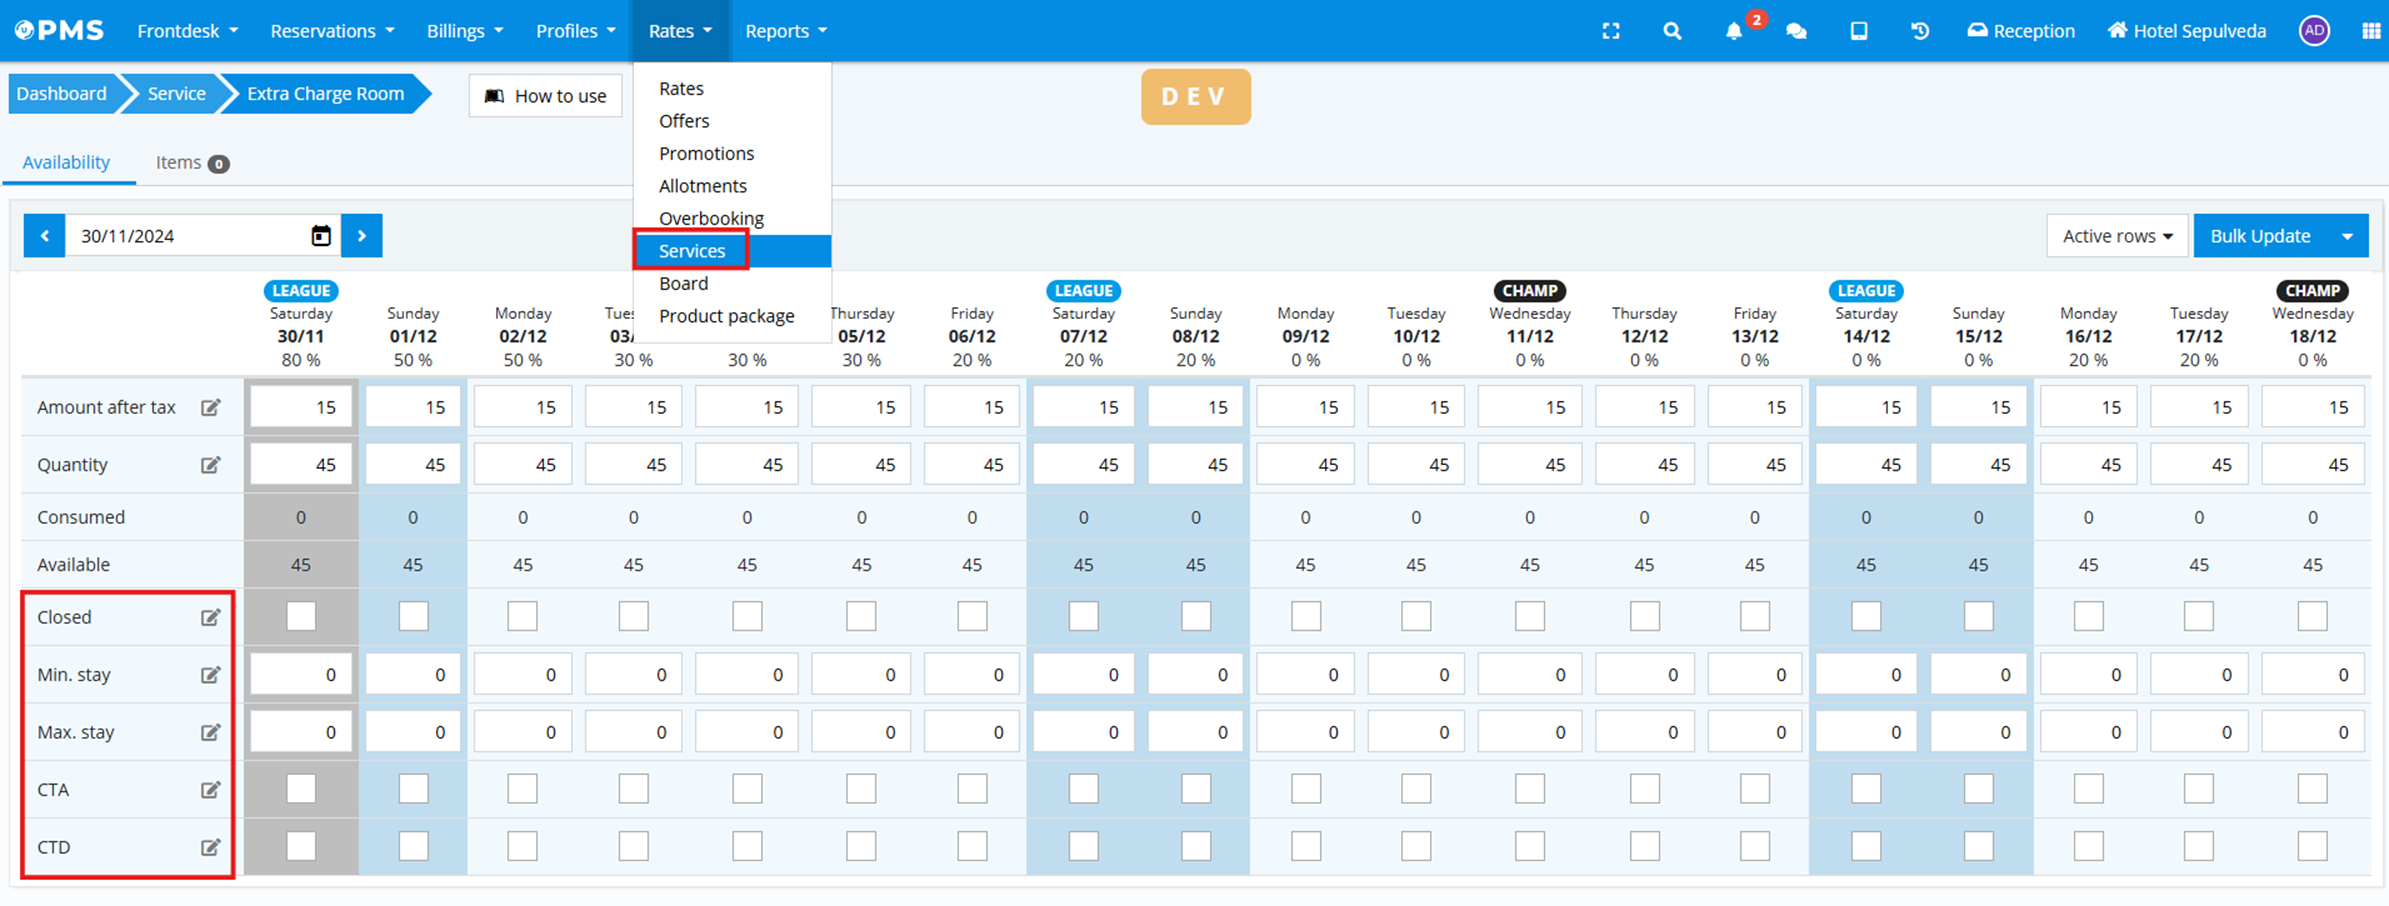
Task: Open the Bulk Update dropdown arrow
Action: point(2347,236)
